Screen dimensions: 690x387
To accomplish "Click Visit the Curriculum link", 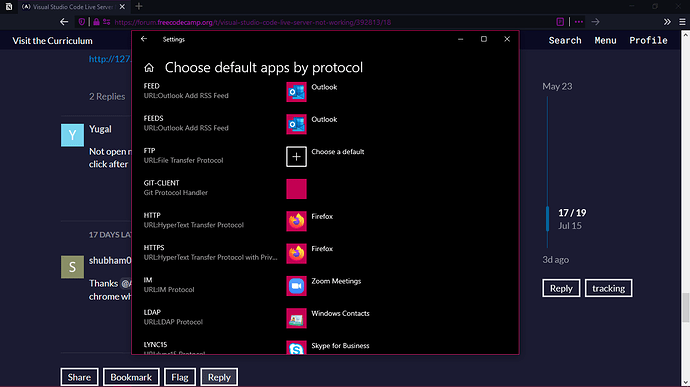I will click(x=52, y=41).
